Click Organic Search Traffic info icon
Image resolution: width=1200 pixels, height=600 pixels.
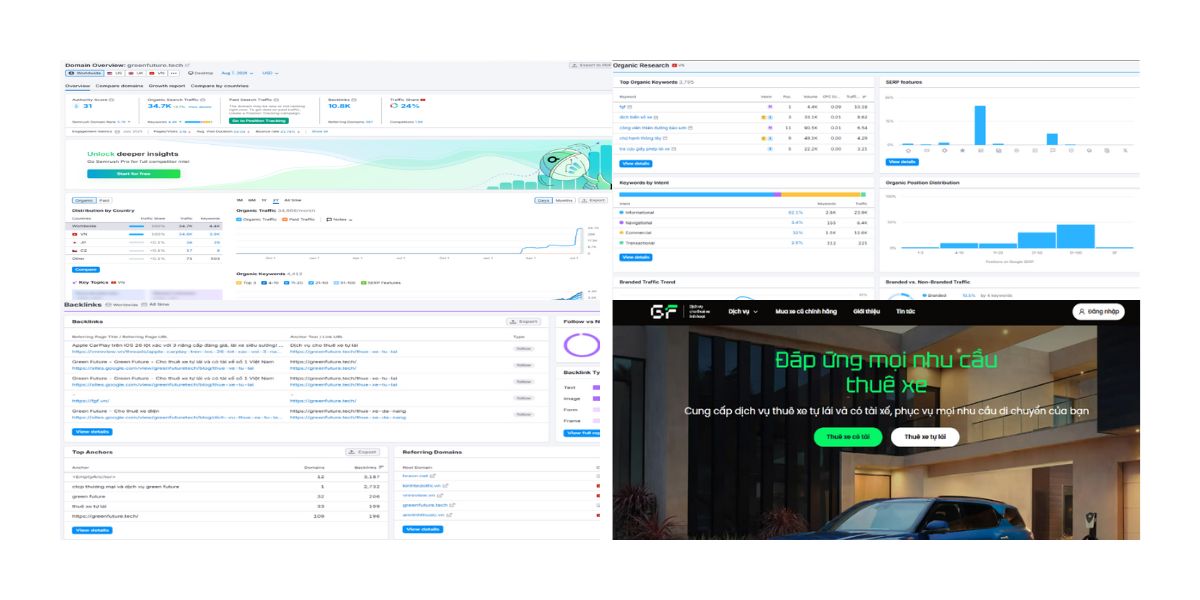click(x=203, y=99)
